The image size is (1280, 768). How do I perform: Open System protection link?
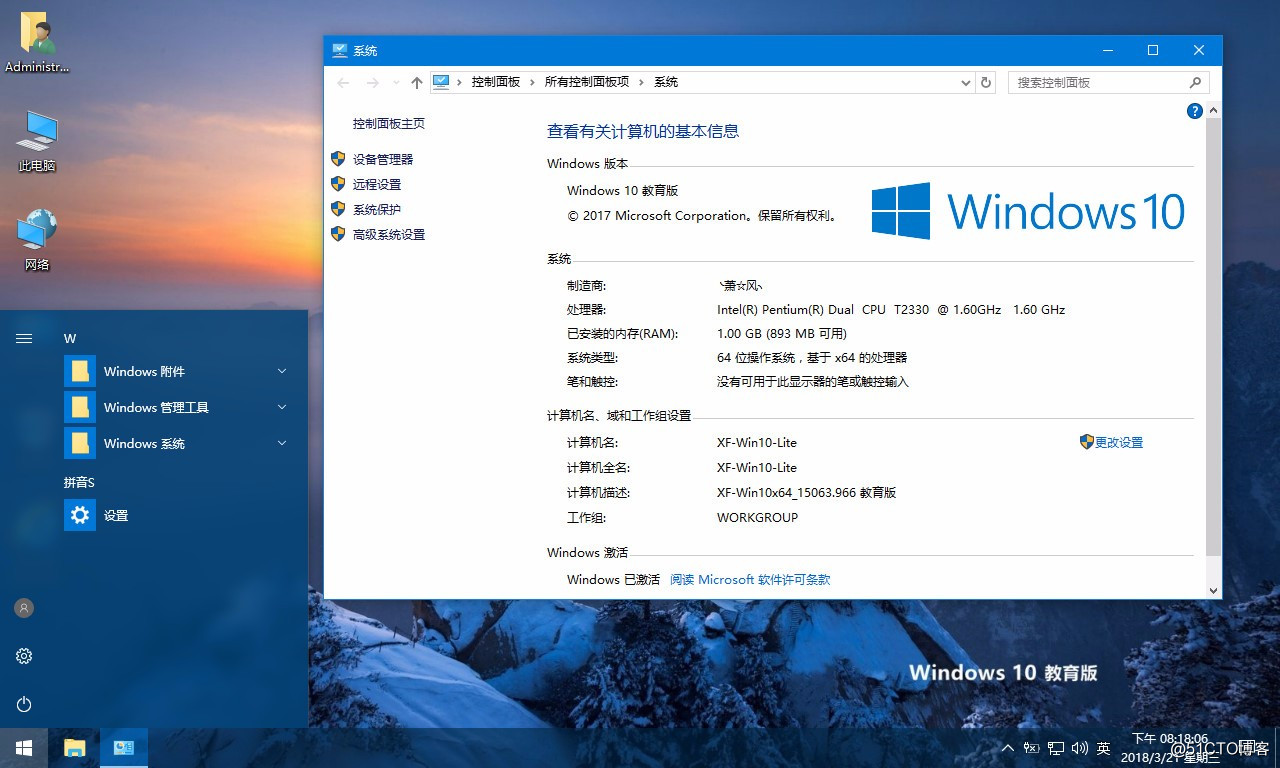[377, 209]
